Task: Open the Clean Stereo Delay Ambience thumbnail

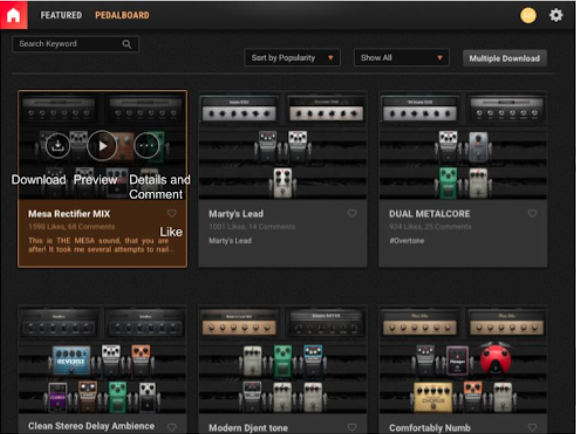Action: (102, 359)
